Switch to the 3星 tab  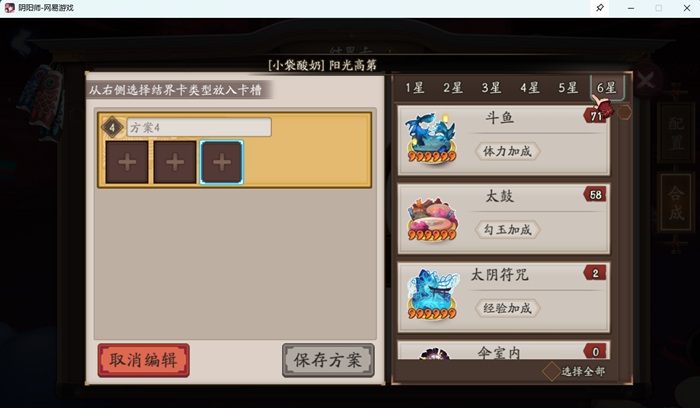(x=491, y=88)
